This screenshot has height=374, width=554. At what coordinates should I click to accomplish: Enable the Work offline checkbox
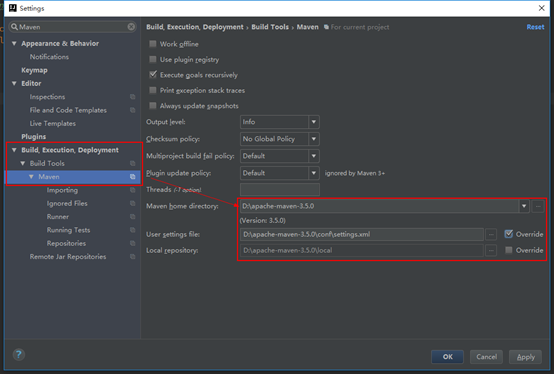[x=153, y=44]
